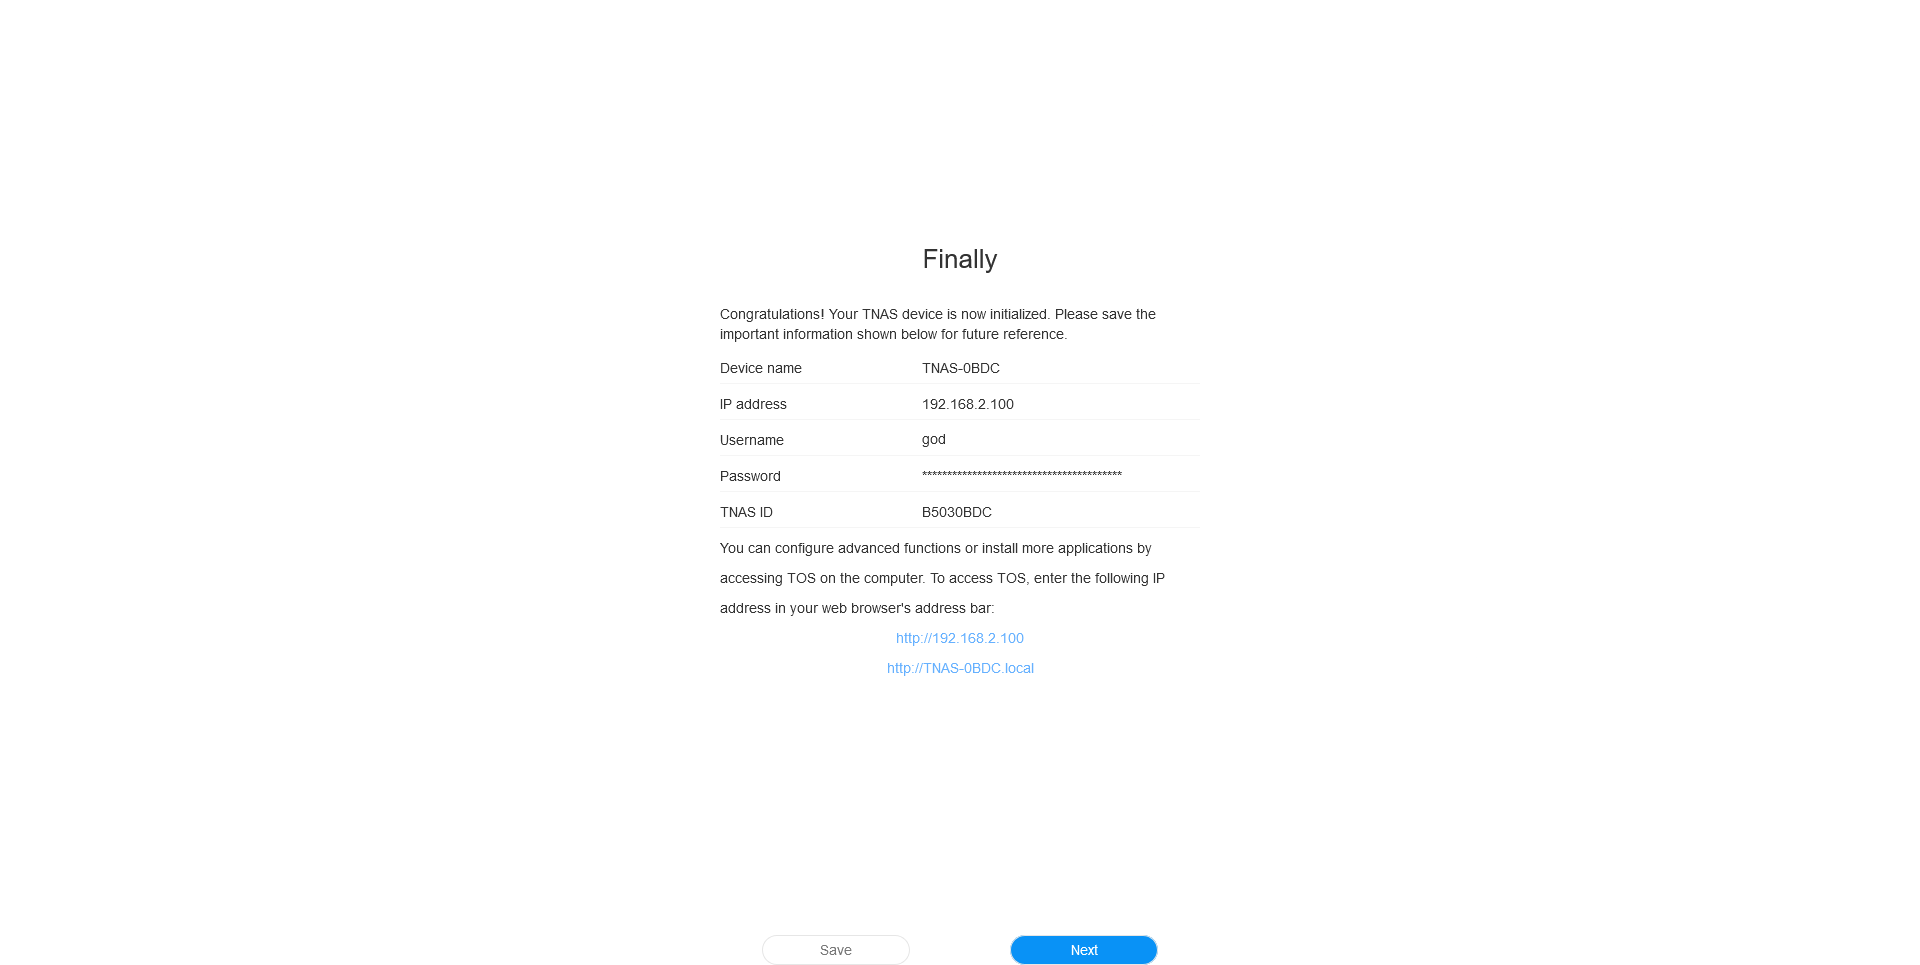The width and height of the screenshot is (1920, 965).
Task: Select the IP address label
Action: click(x=753, y=404)
